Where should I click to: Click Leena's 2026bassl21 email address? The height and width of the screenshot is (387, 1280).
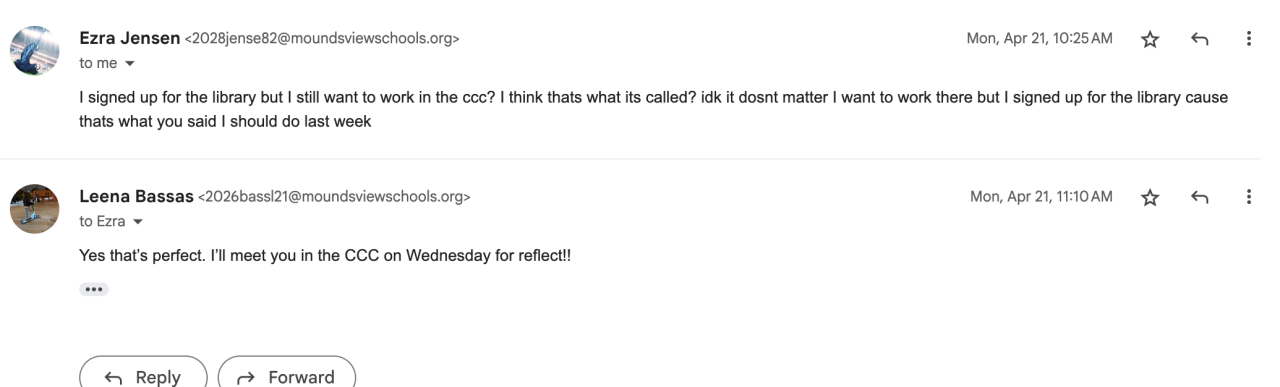coord(335,198)
